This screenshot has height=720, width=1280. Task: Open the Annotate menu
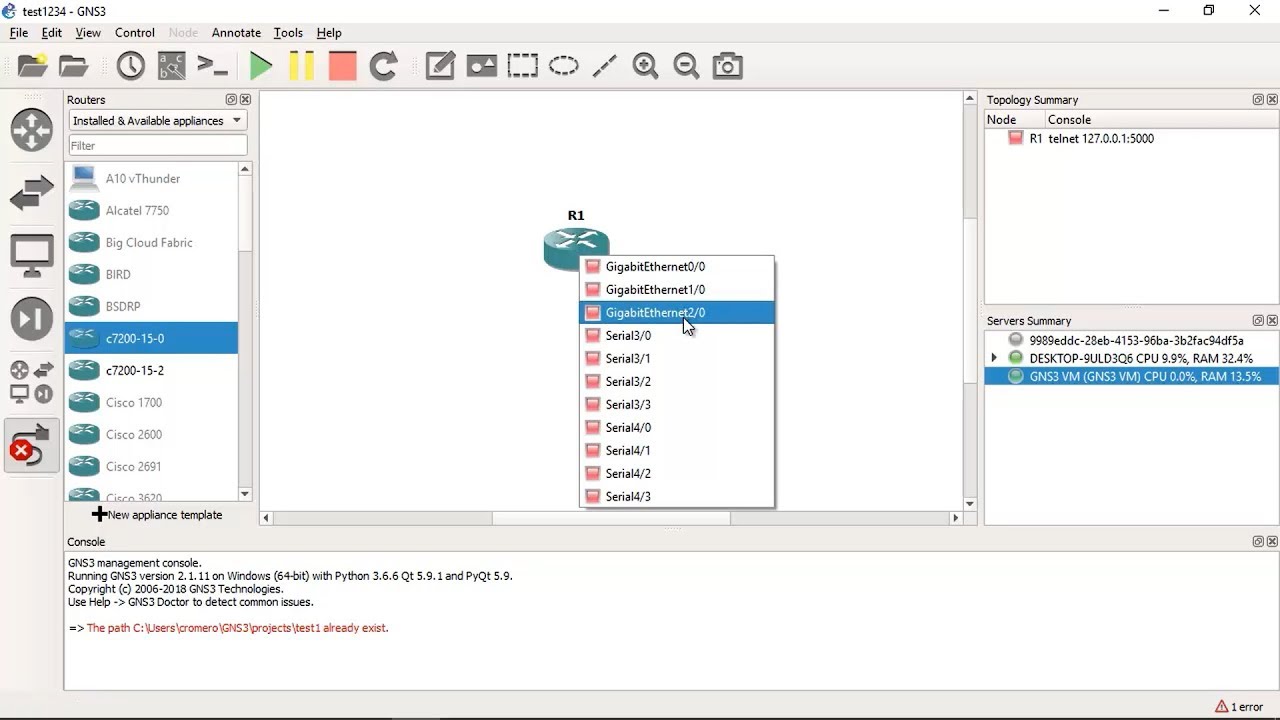pyautogui.click(x=236, y=33)
